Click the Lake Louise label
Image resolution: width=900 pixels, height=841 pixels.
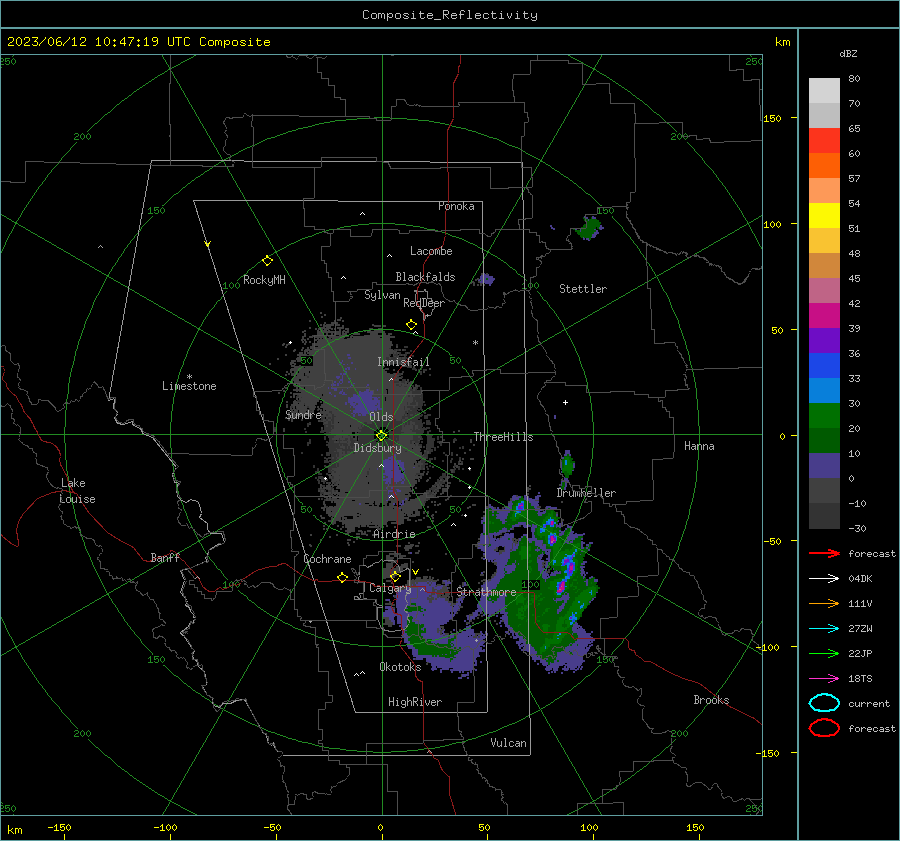pyautogui.click(x=77, y=491)
